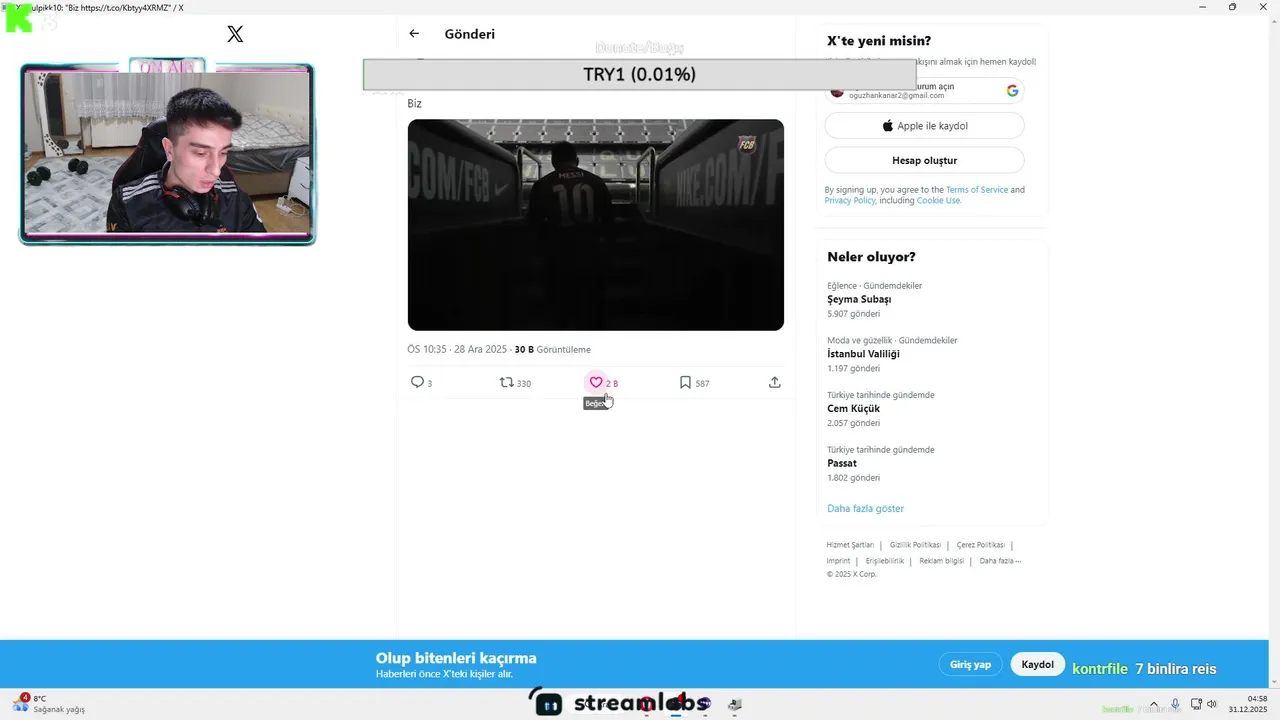
Task: Click the Daha fazla göster link
Action: coord(865,508)
